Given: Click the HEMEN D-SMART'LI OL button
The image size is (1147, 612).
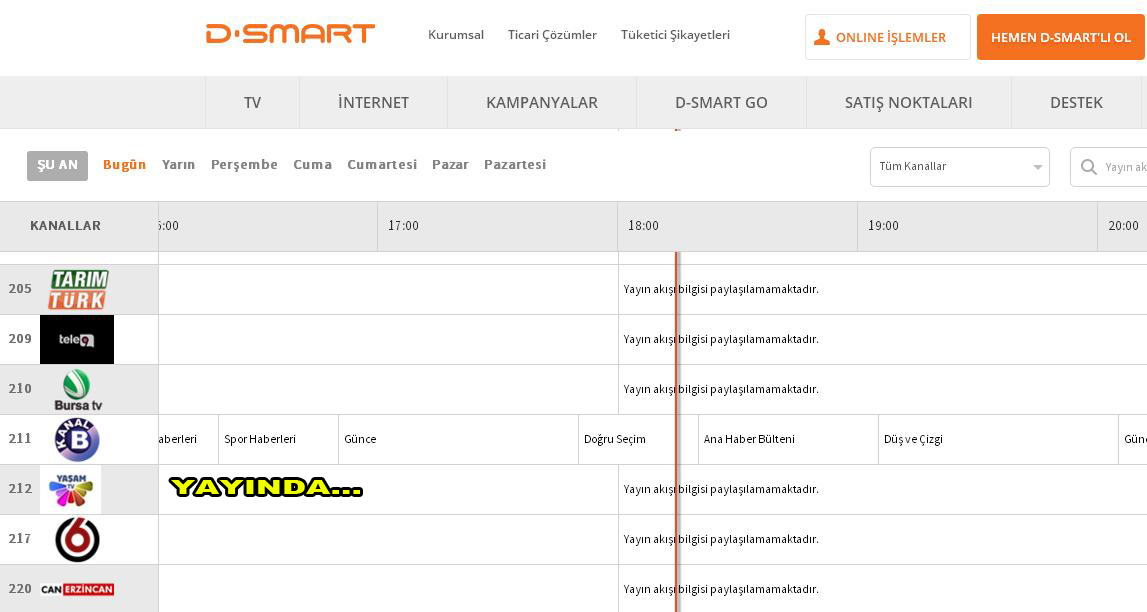Looking at the screenshot, I should coord(1061,37).
